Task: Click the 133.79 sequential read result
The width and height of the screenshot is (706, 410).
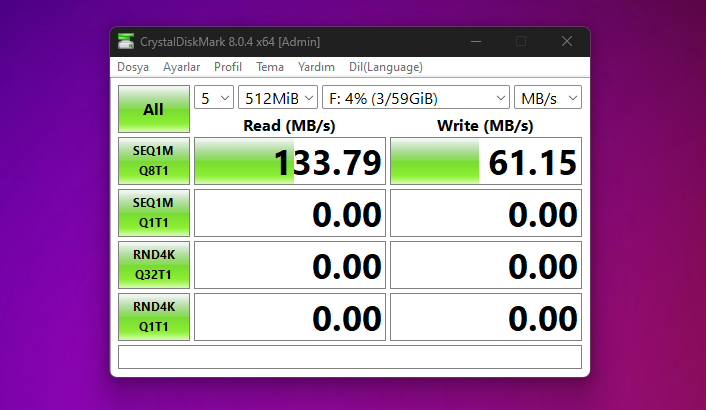Action: coord(290,161)
